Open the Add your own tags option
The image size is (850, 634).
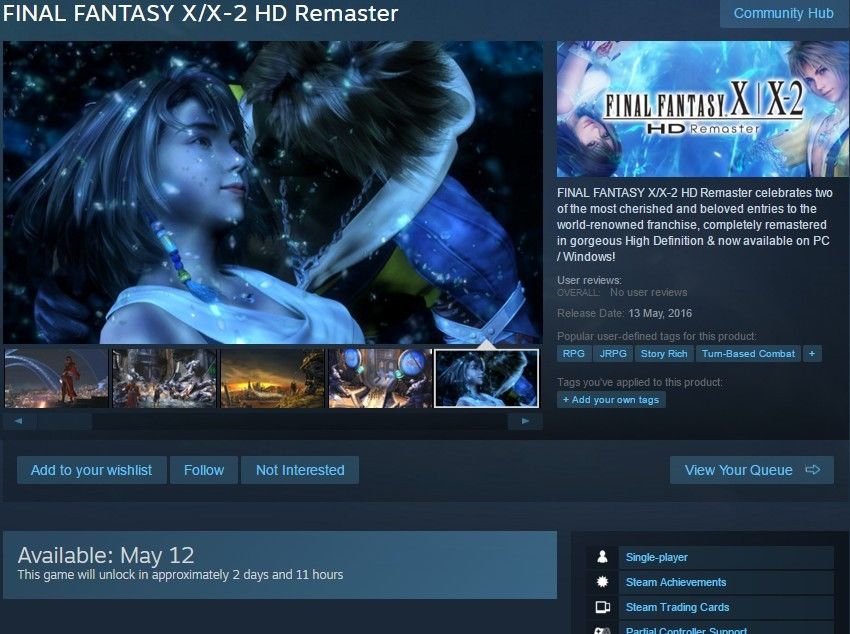tap(611, 400)
